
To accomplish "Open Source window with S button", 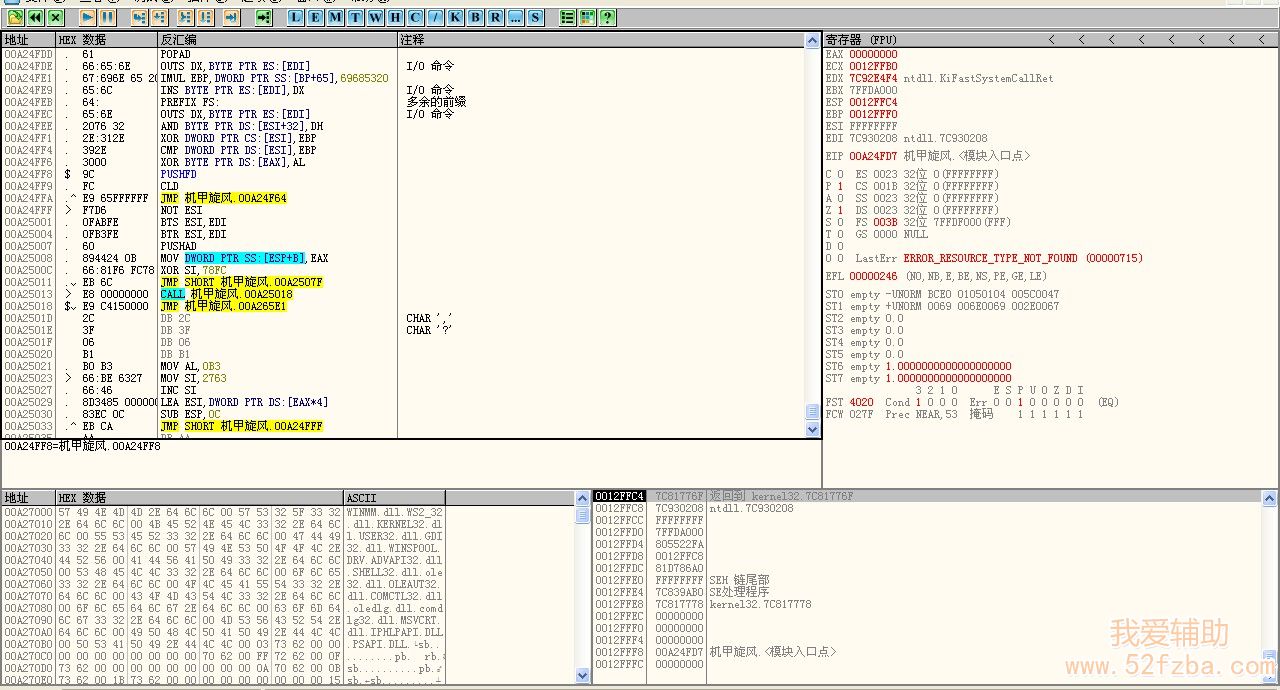I will (536, 17).
